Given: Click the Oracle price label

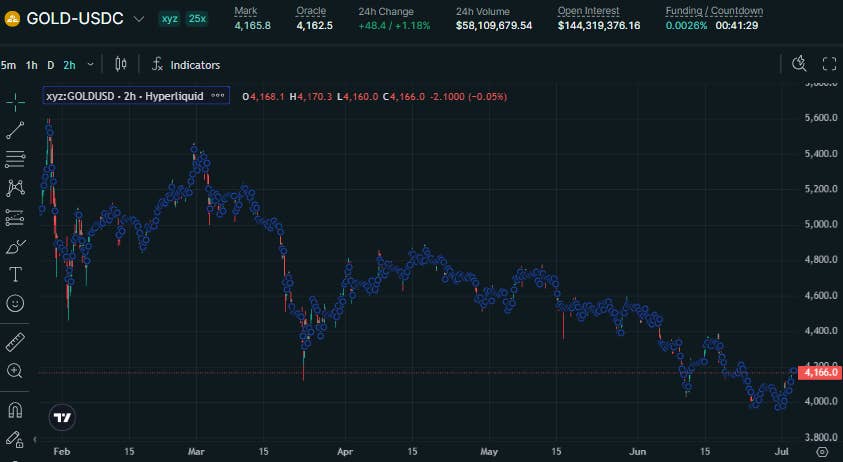Looking at the screenshot, I should pyautogui.click(x=311, y=11).
